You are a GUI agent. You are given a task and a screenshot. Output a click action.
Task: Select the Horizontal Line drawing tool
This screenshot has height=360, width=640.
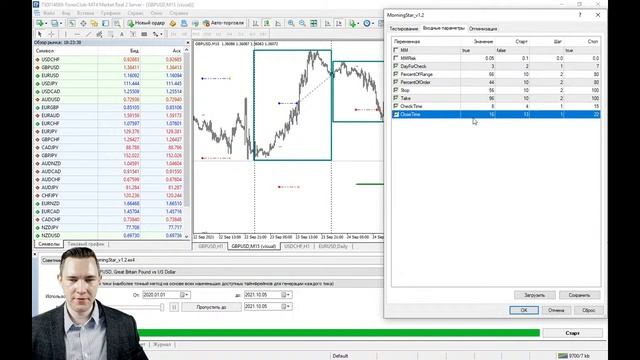(77, 34)
